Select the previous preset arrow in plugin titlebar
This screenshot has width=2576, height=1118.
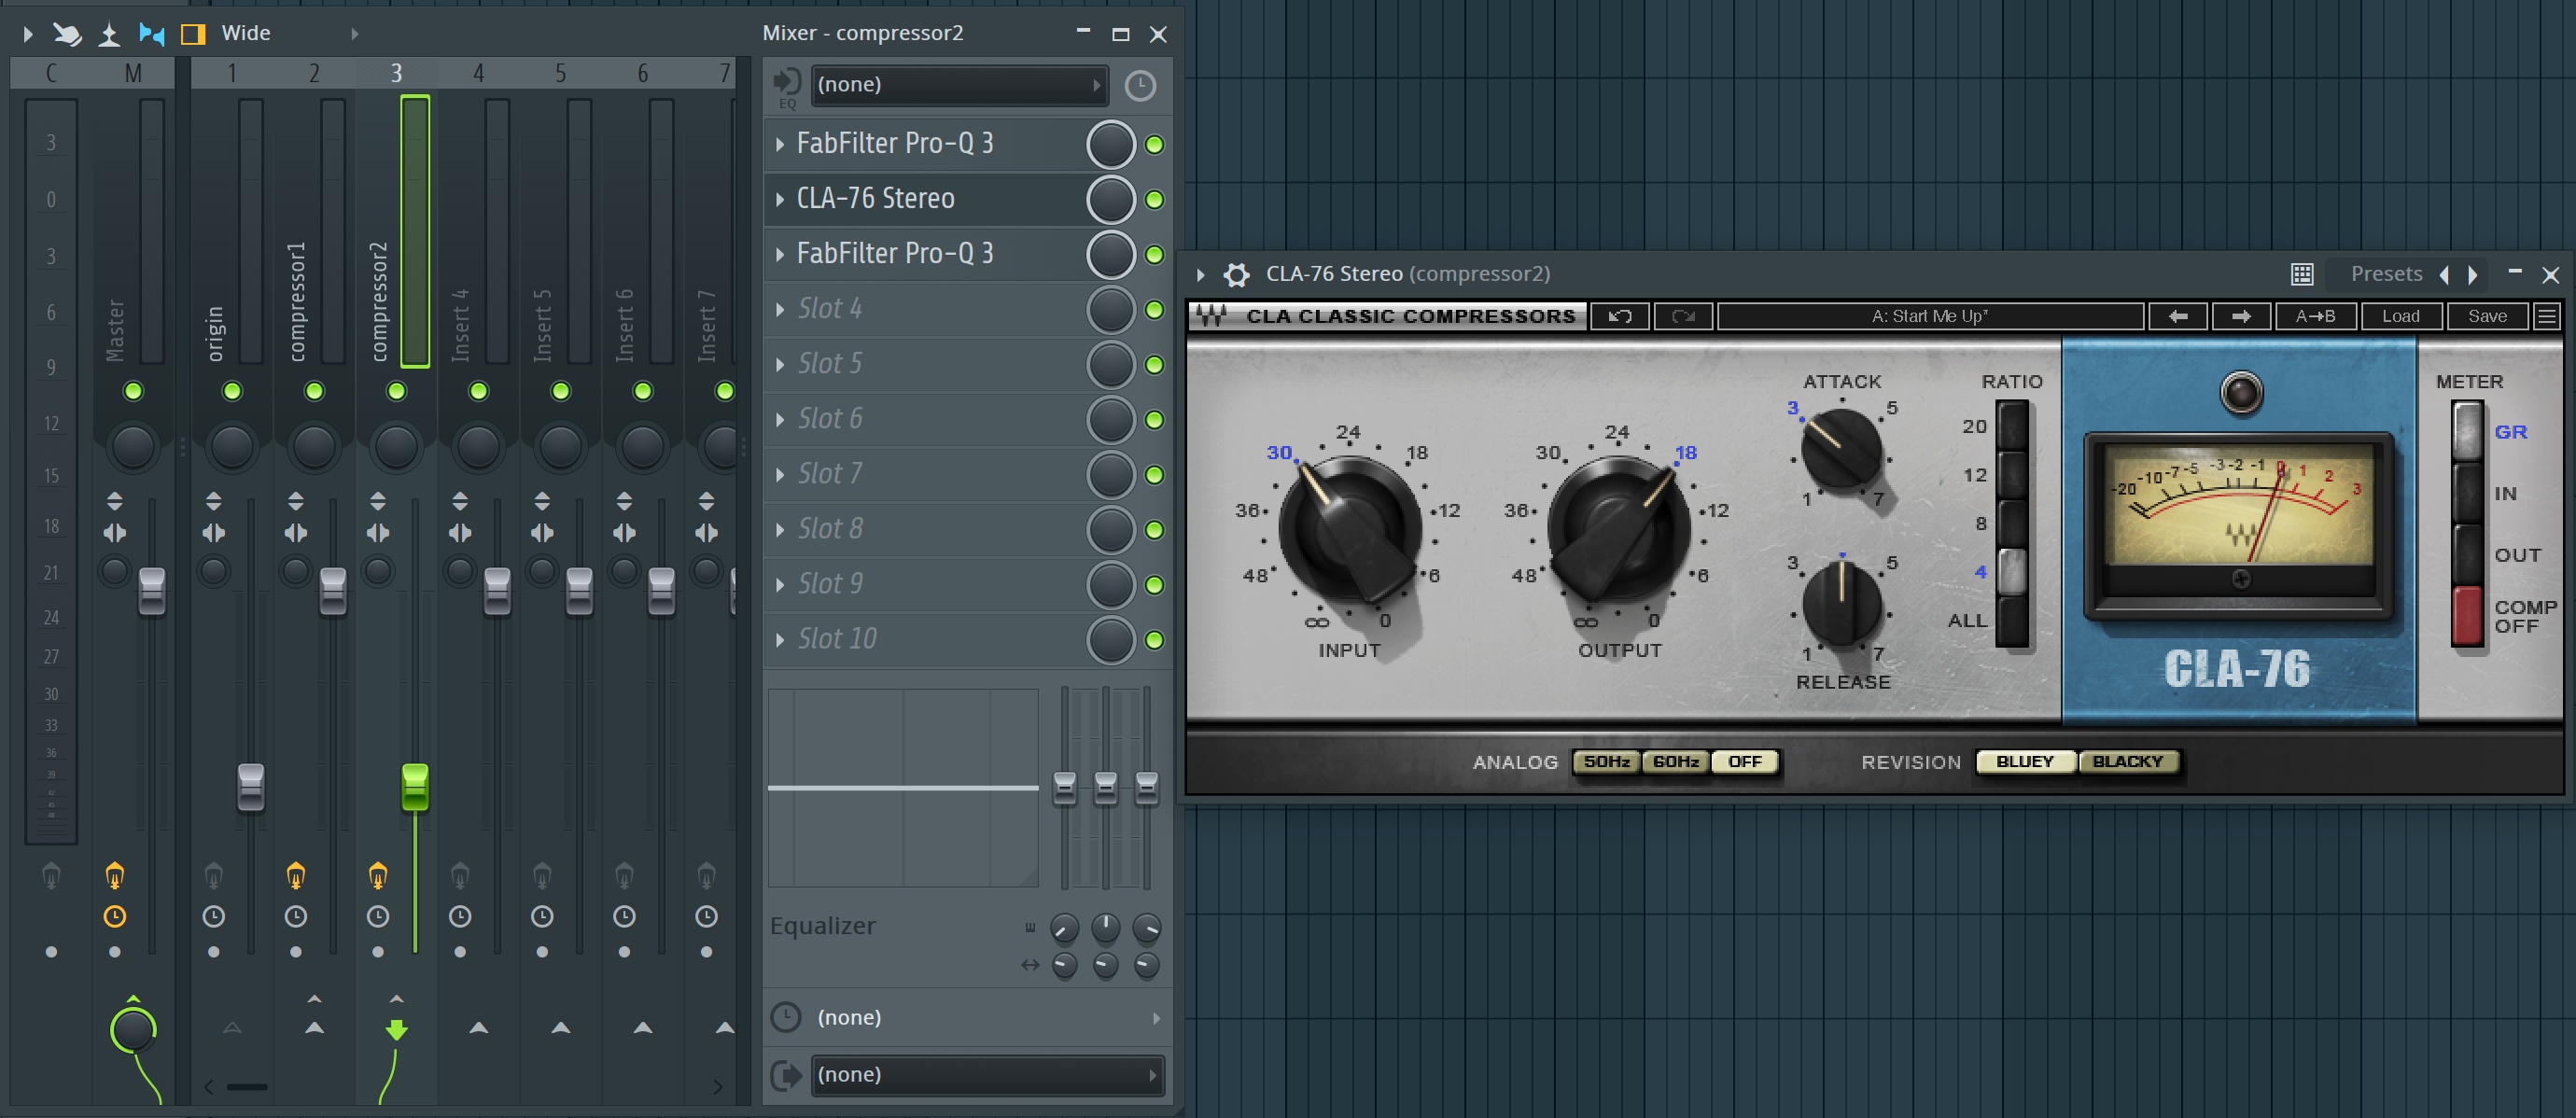tap(2444, 275)
